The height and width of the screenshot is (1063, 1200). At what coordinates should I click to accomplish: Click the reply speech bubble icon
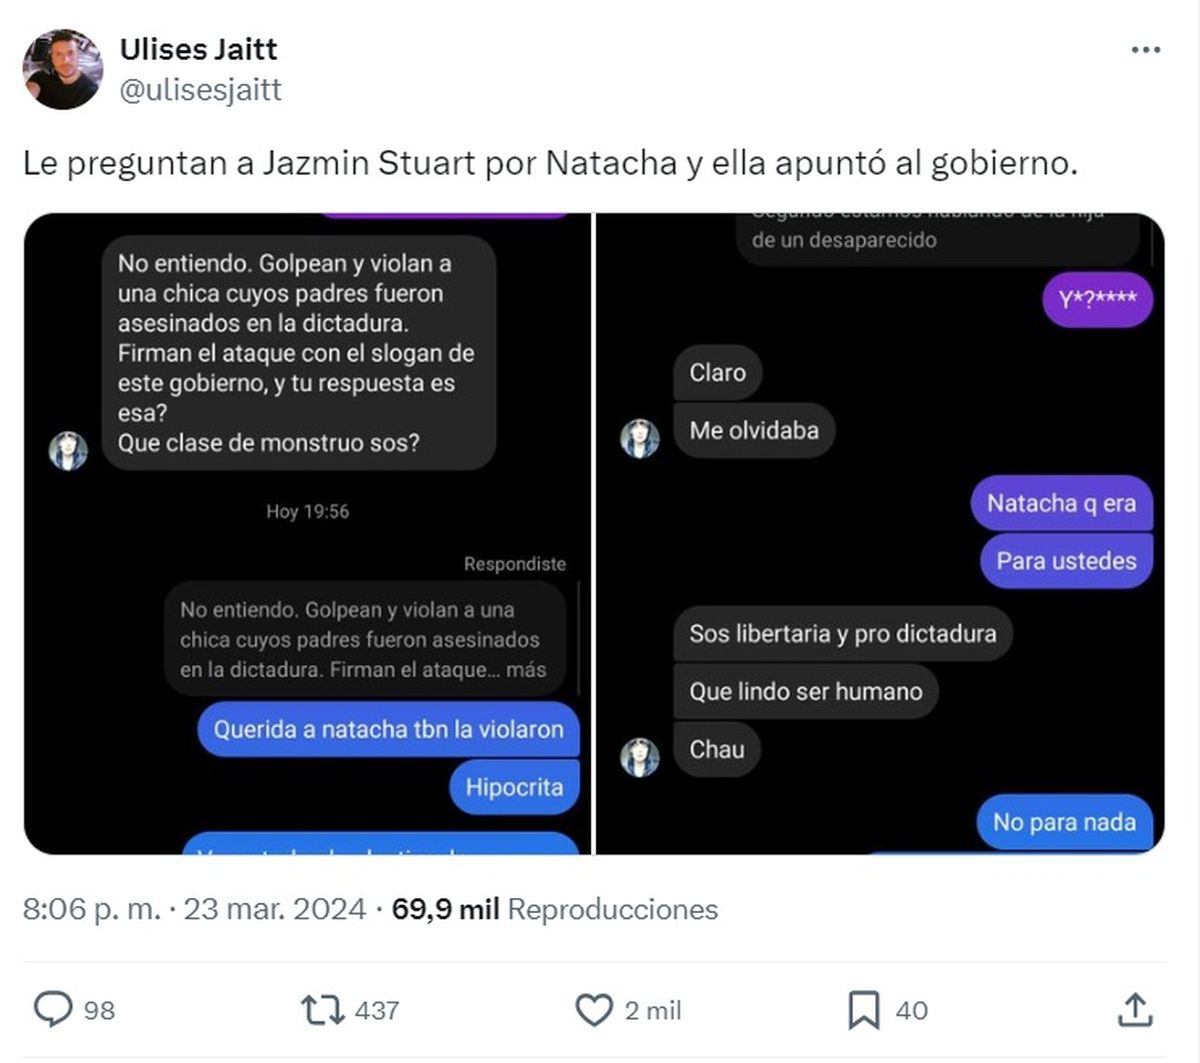point(53,1010)
